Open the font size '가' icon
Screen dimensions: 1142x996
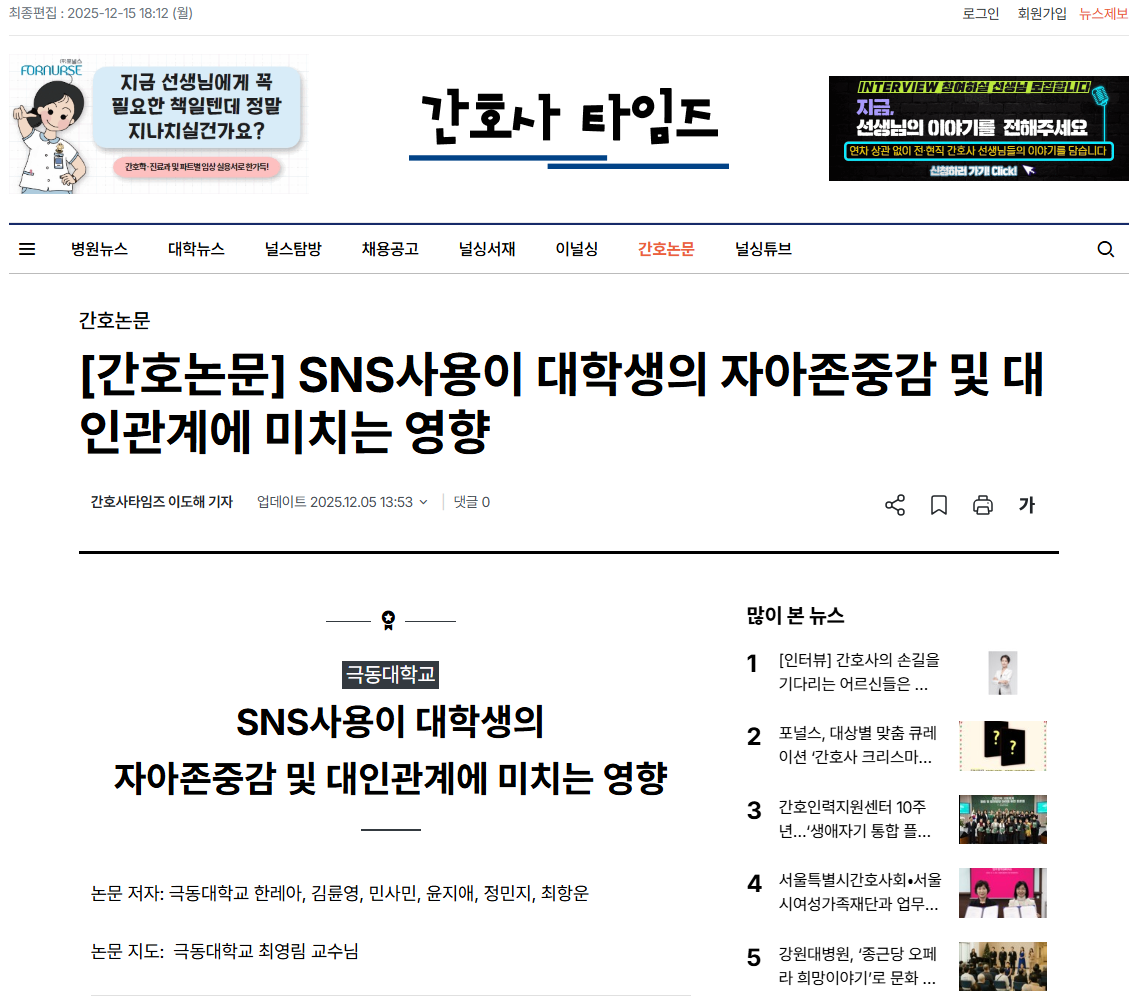pyautogui.click(x=1027, y=505)
